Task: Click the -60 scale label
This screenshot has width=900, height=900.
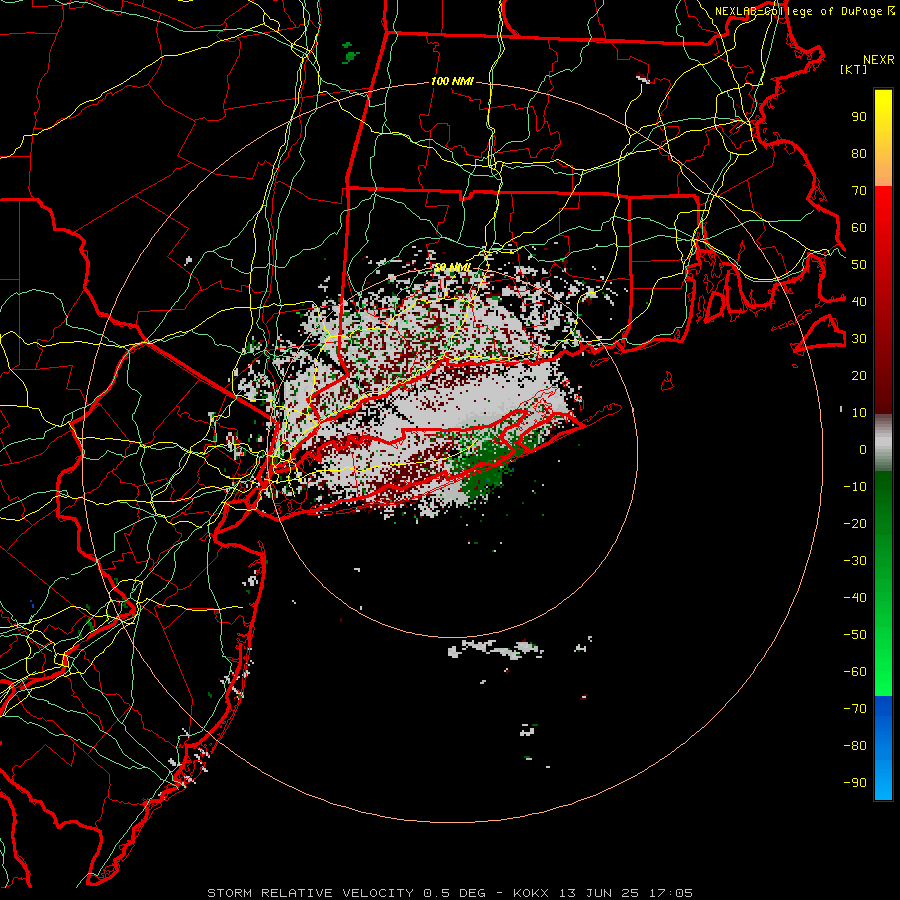Action: point(855,672)
